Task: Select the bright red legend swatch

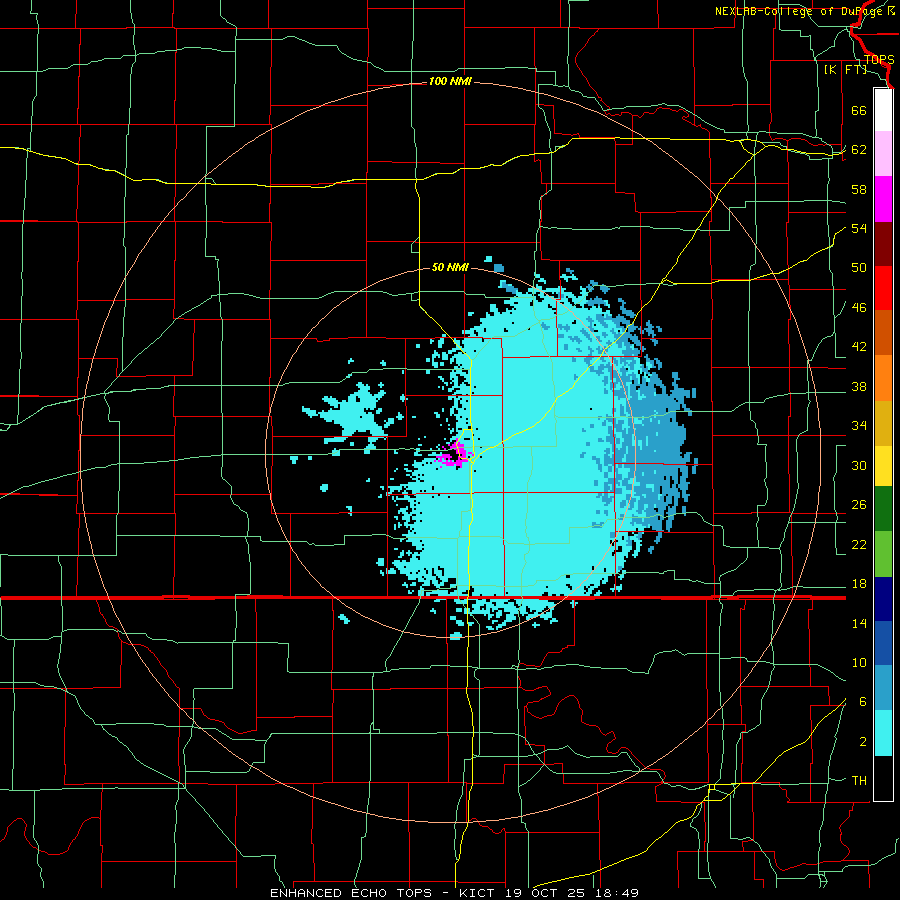Action: point(883,288)
